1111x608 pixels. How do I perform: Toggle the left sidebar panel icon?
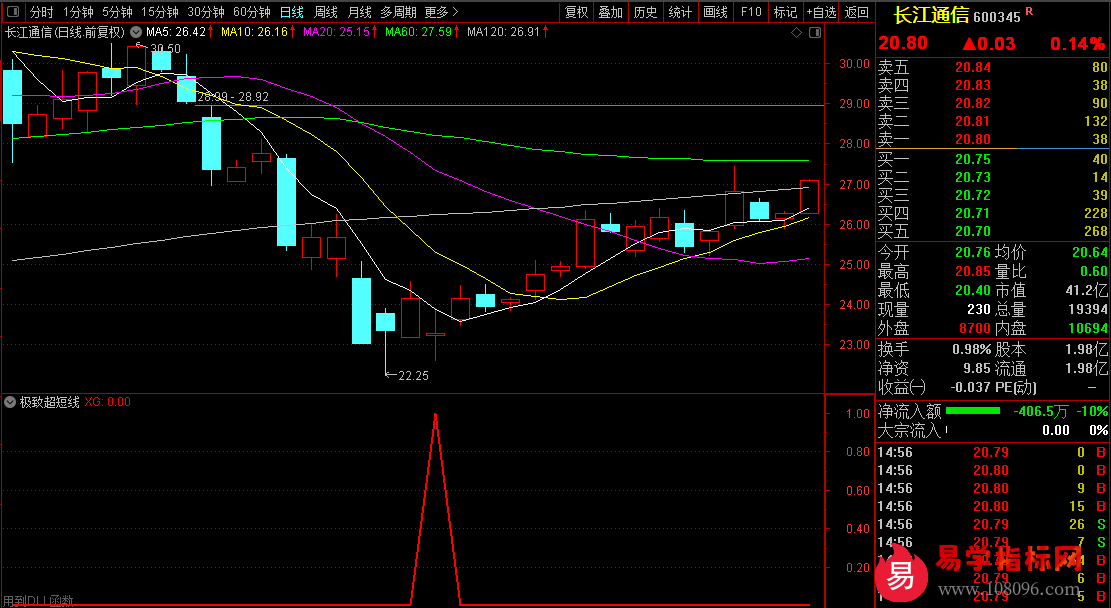pos(13,12)
